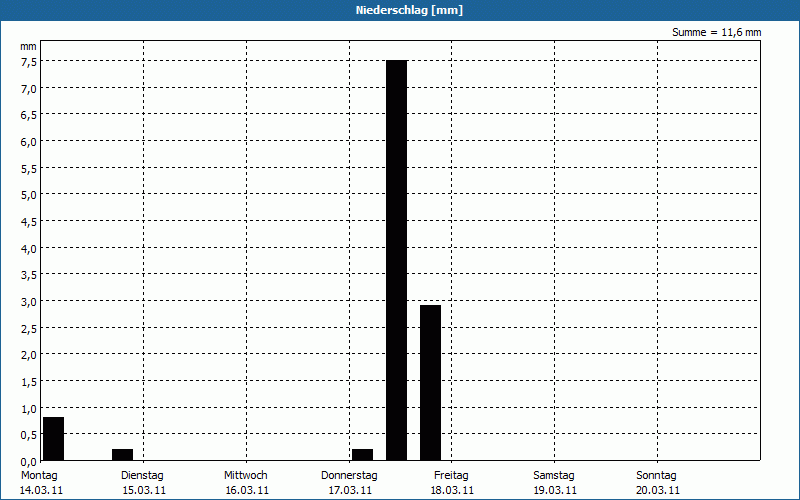Click the '2,5' y-axis value
Screen dimensions: 800x500
pyautogui.click(x=29, y=329)
